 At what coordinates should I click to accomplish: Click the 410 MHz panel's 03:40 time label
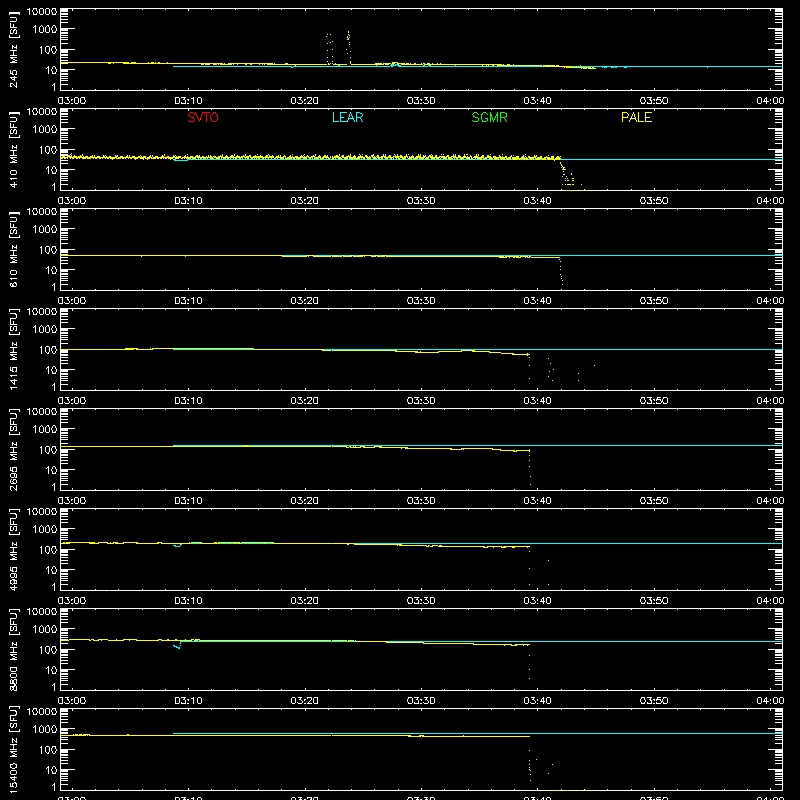pos(537,201)
